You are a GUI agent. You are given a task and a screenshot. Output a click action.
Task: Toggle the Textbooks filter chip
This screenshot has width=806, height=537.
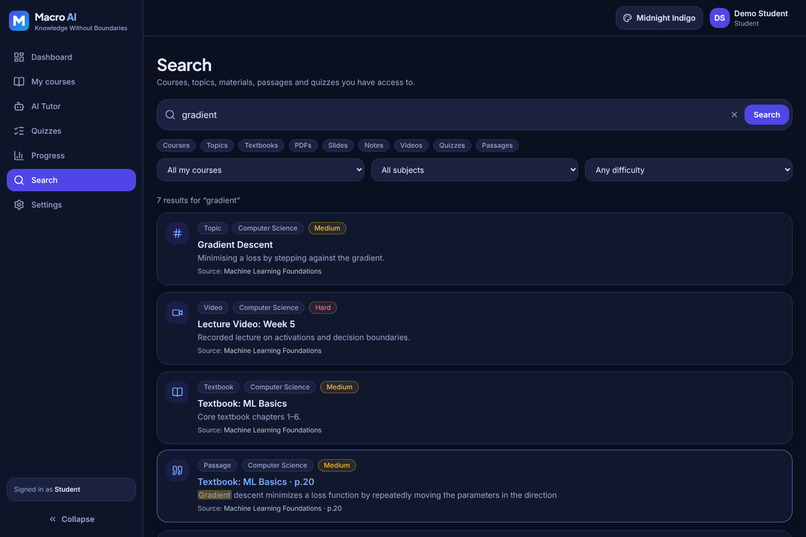[261, 145]
